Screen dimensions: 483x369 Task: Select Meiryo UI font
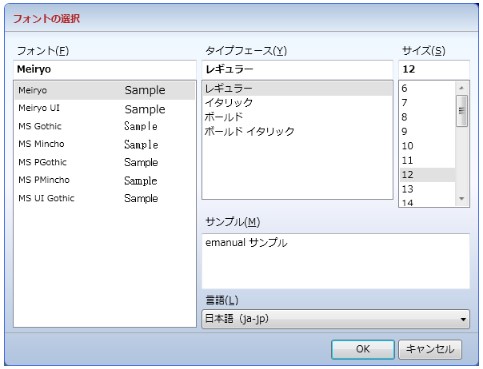click(105, 108)
